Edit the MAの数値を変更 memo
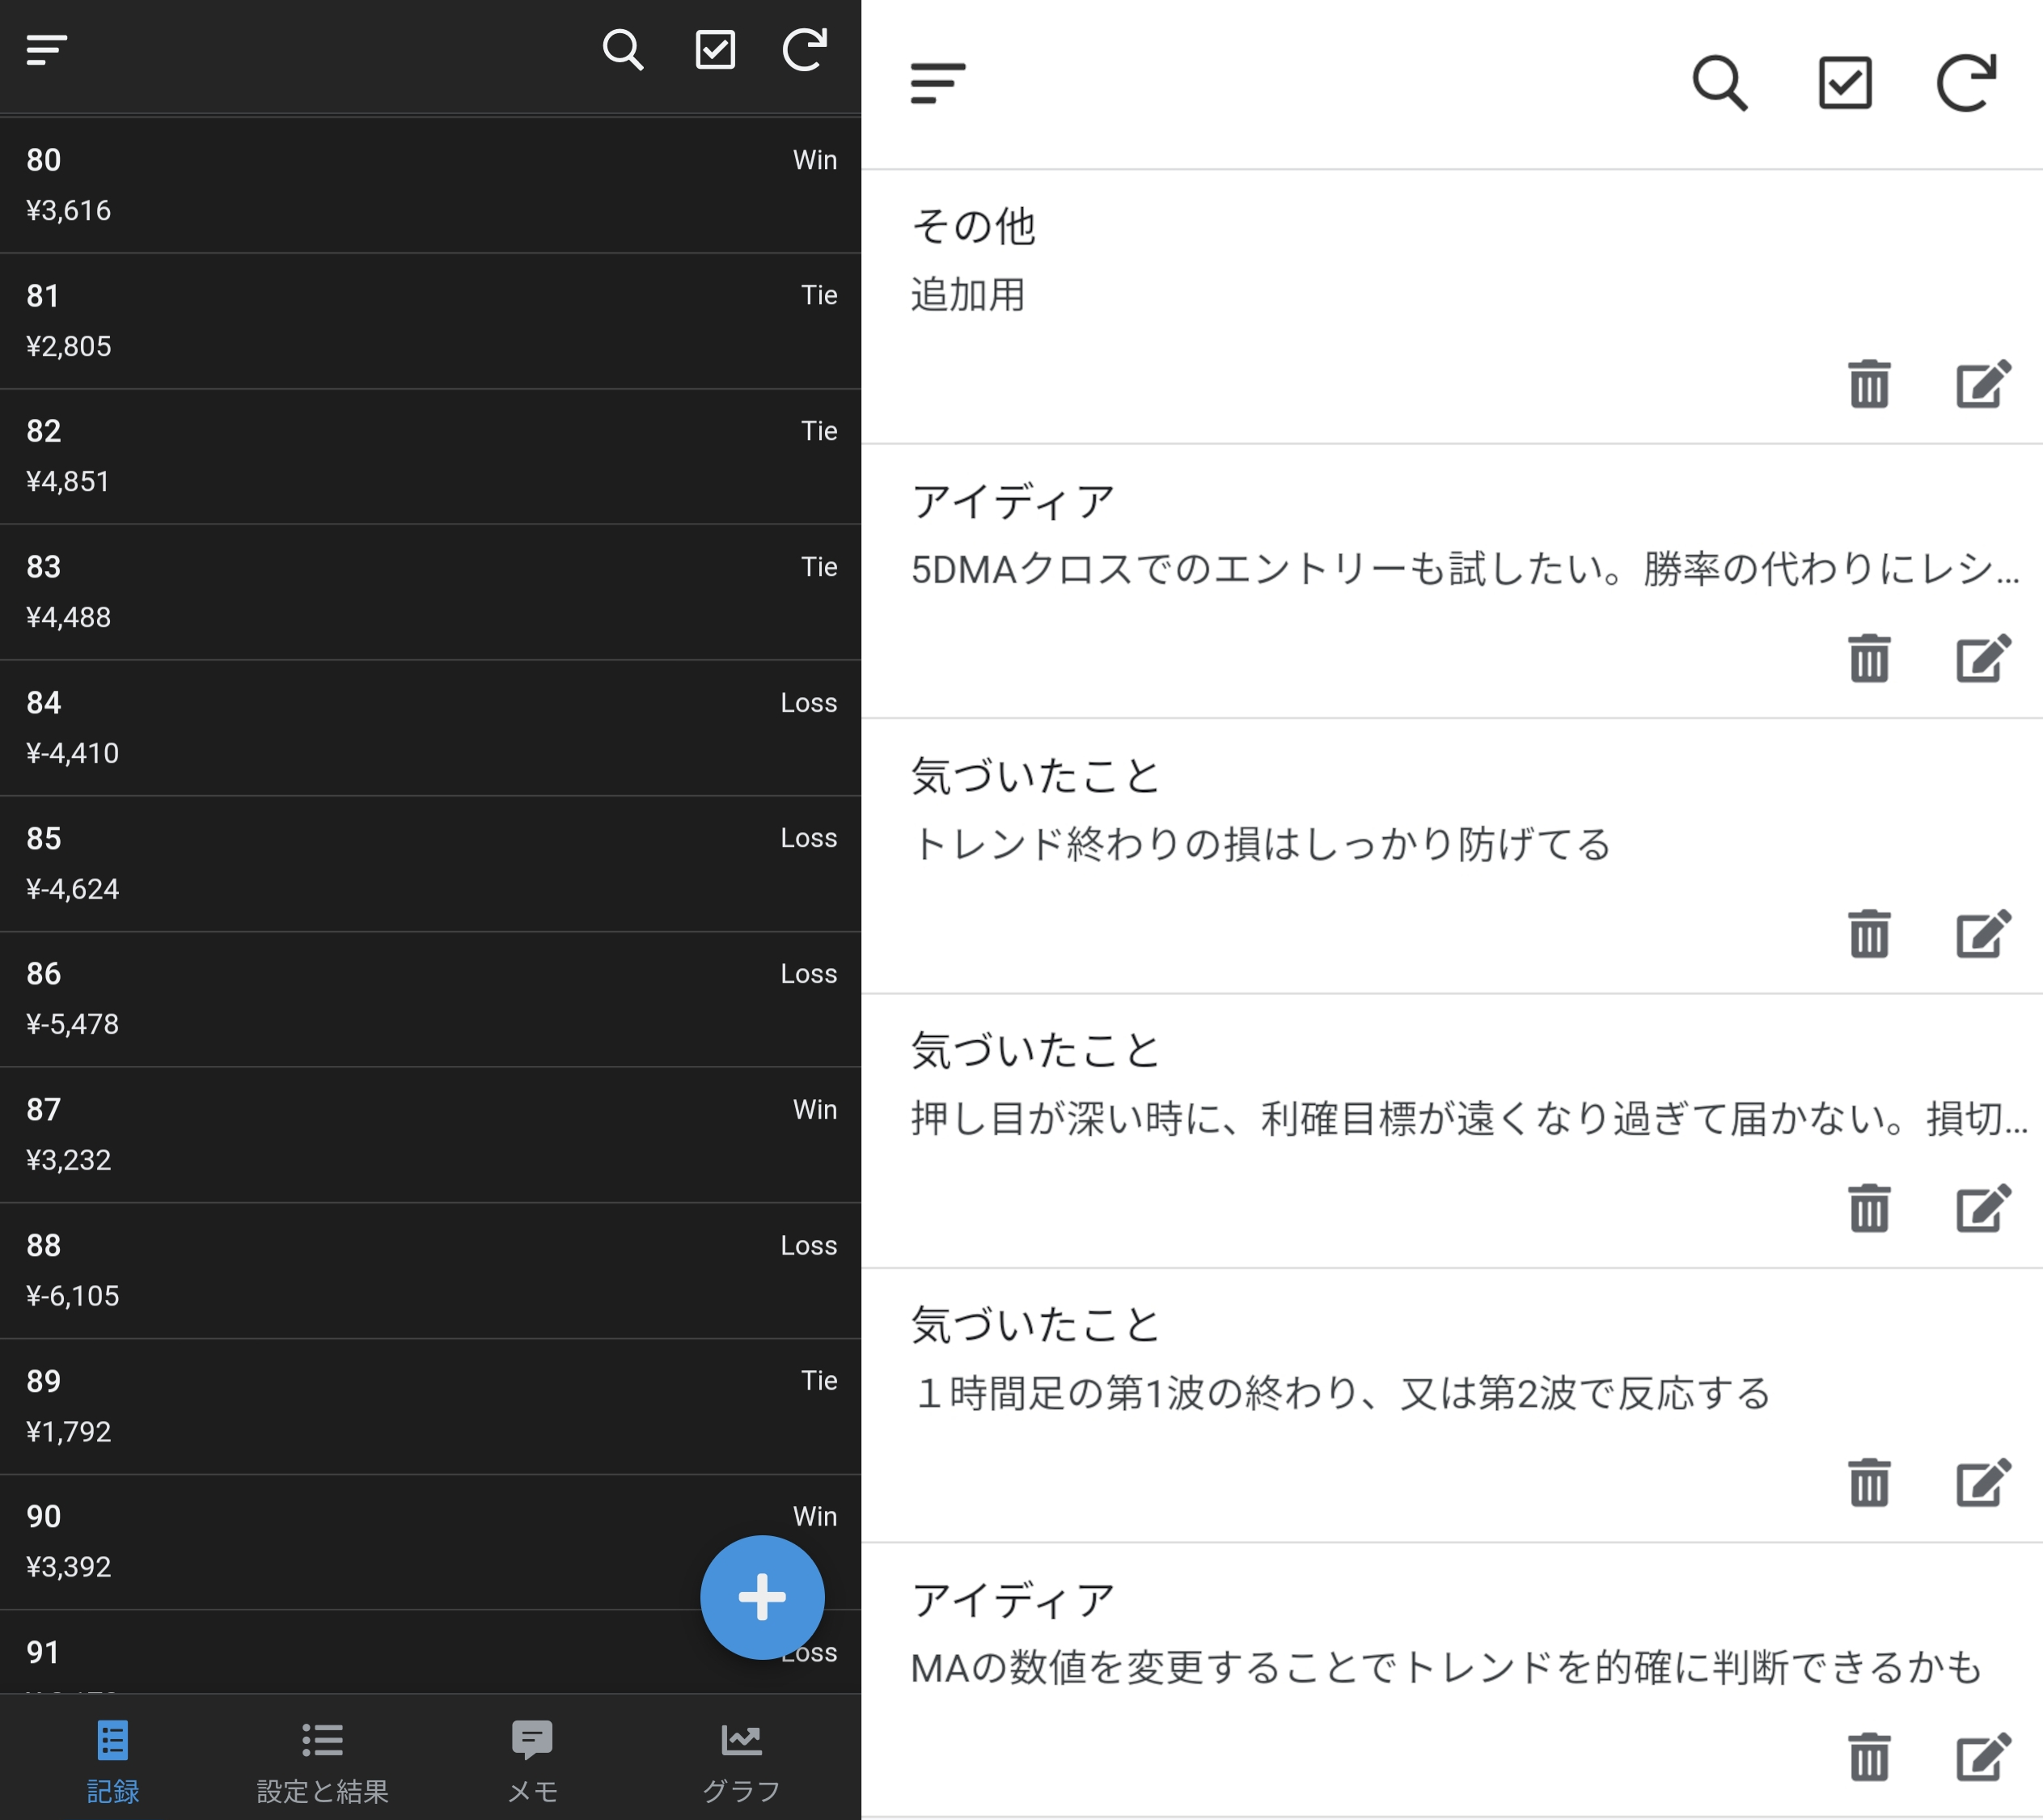2043x1820 pixels. (x=1983, y=1756)
